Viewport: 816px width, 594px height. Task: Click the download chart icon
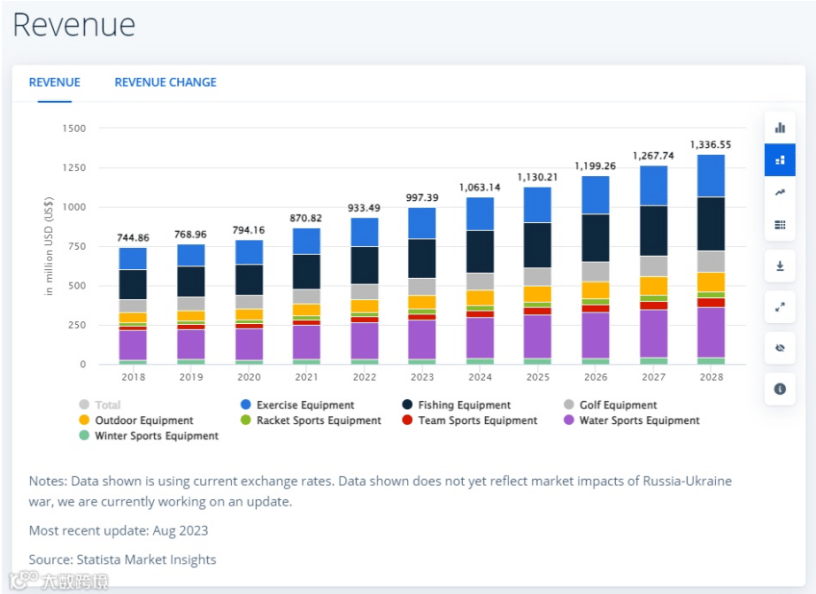click(x=780, y=268)
